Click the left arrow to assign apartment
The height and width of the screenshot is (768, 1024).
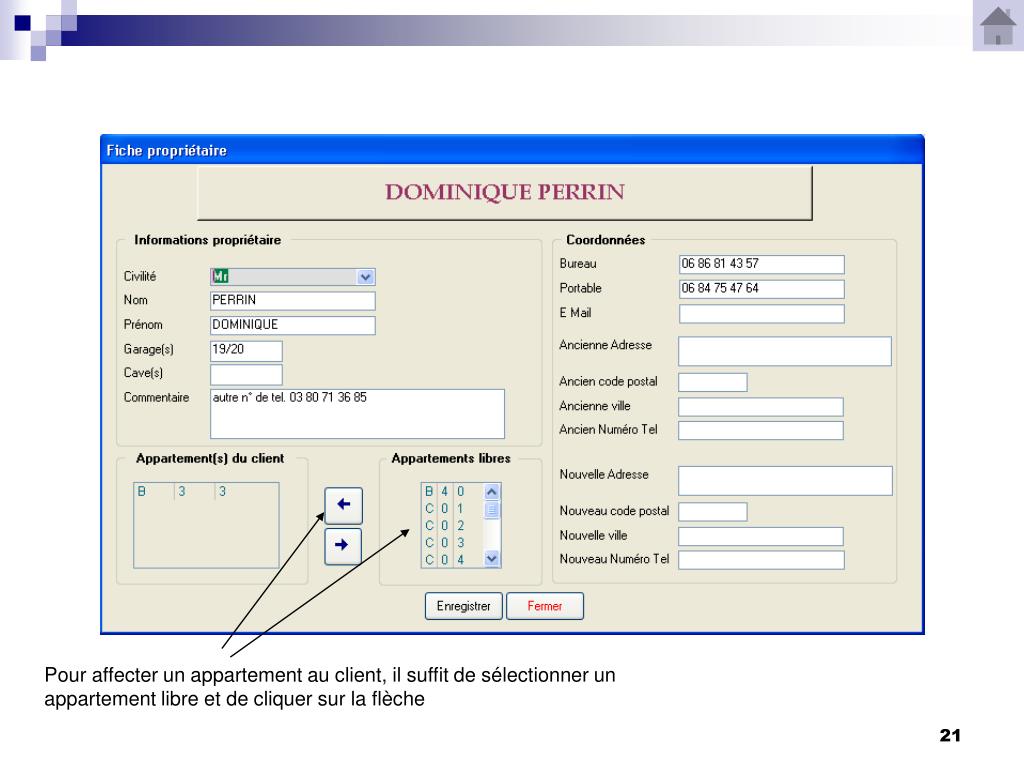(x=344, y=505)
